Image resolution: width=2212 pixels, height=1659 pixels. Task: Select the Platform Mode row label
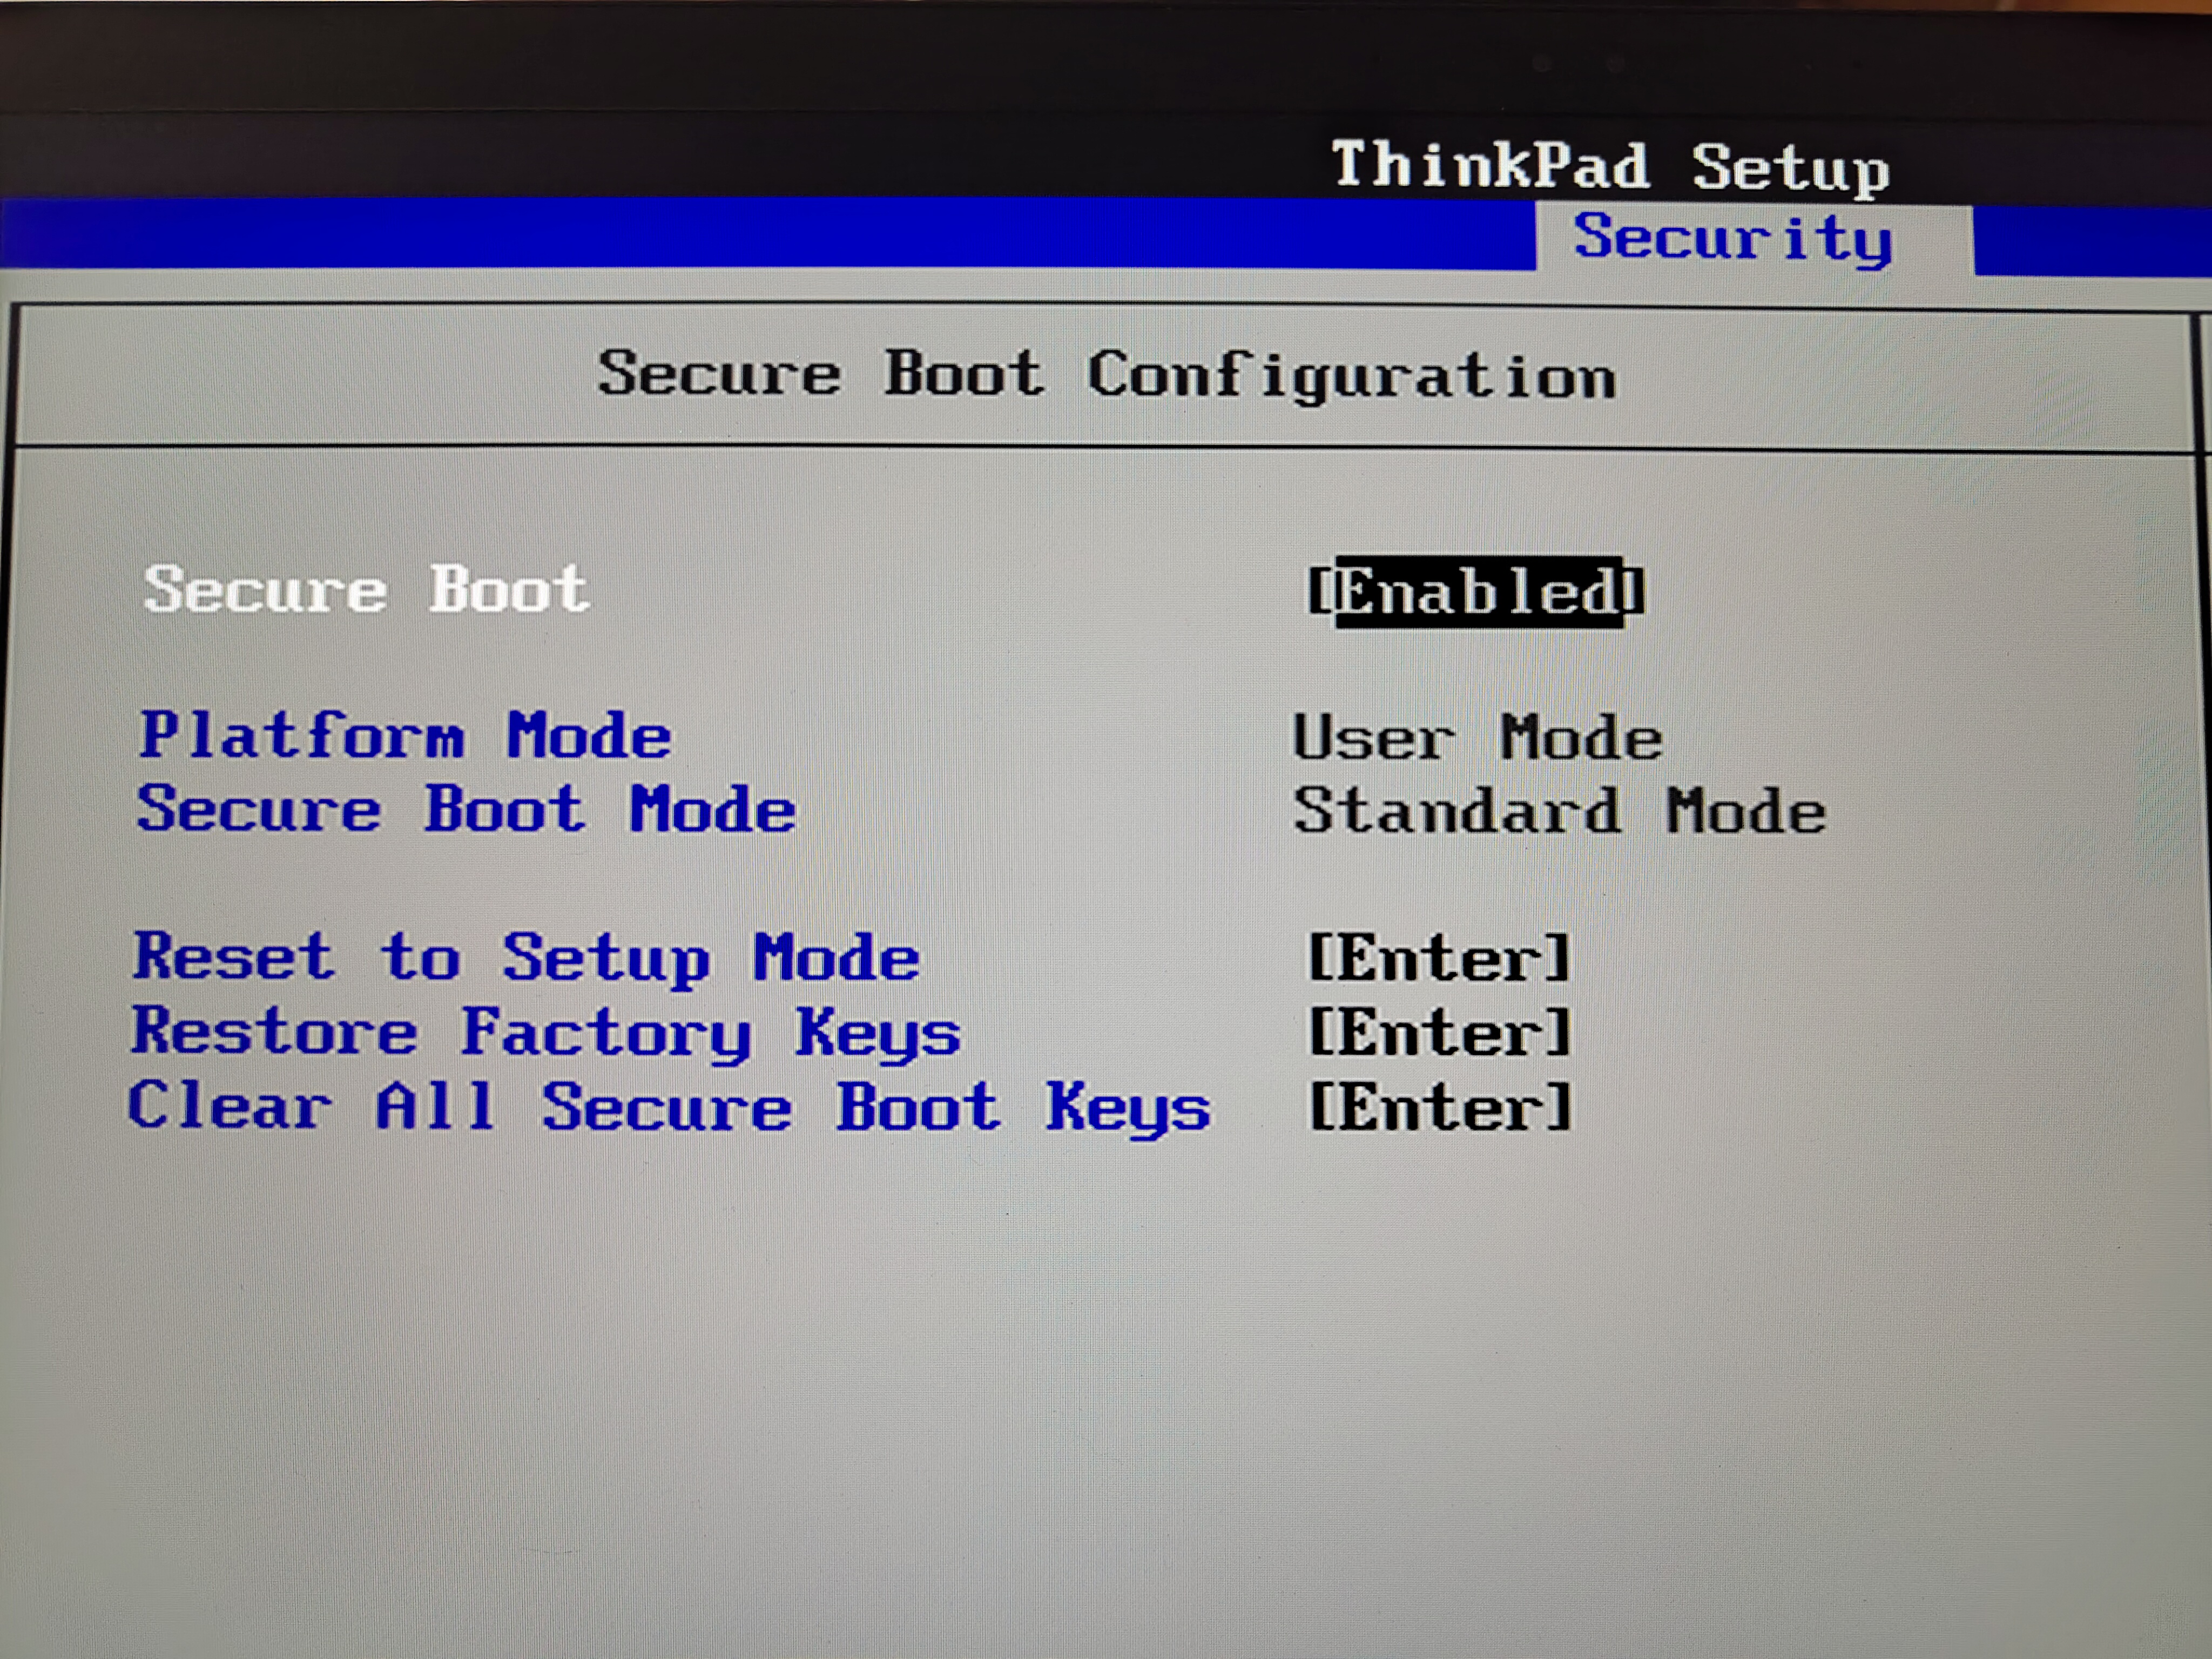point(405,736)
